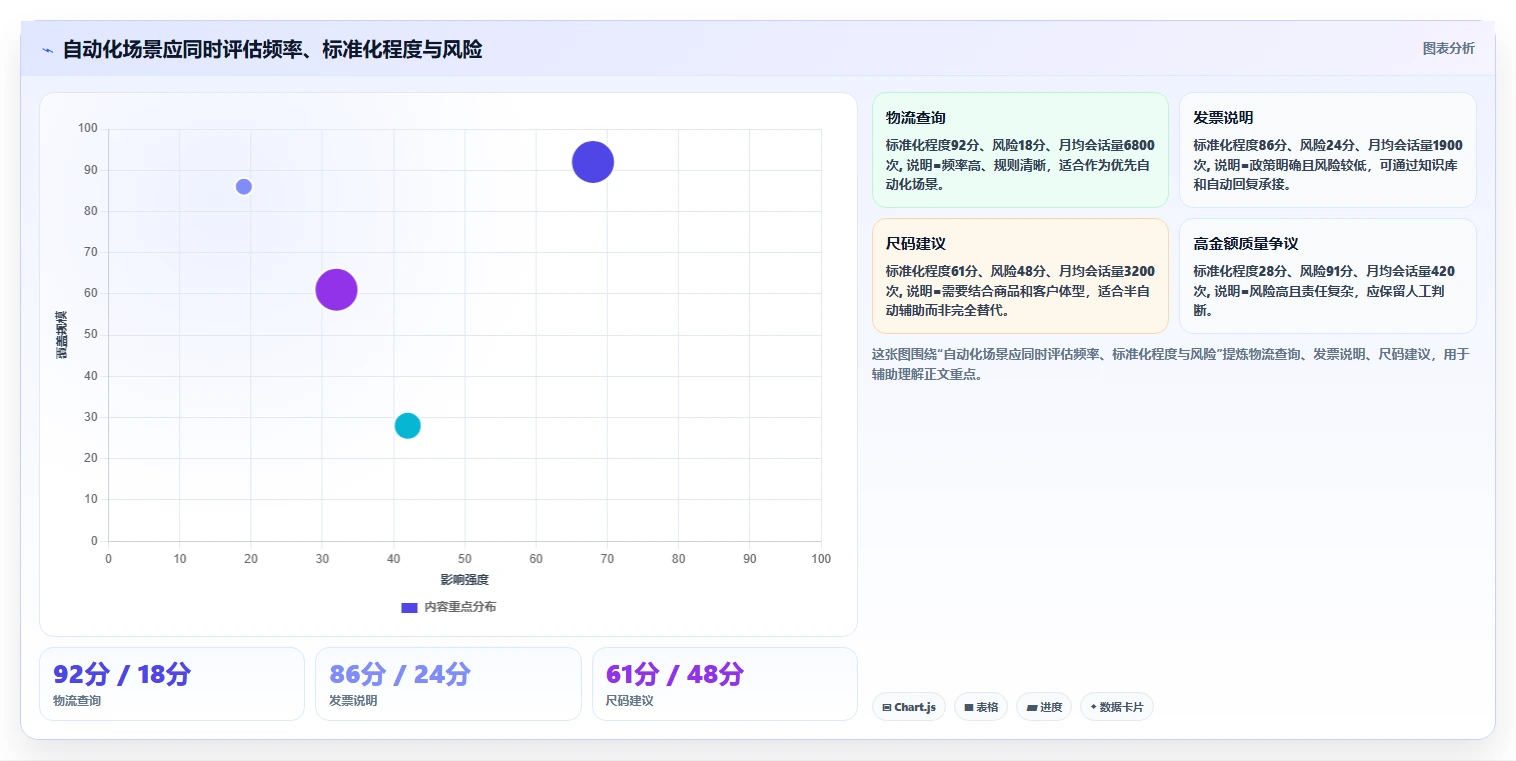Click the 发票说明 label under 86分 stat
1516x761 pixels.
353,701
